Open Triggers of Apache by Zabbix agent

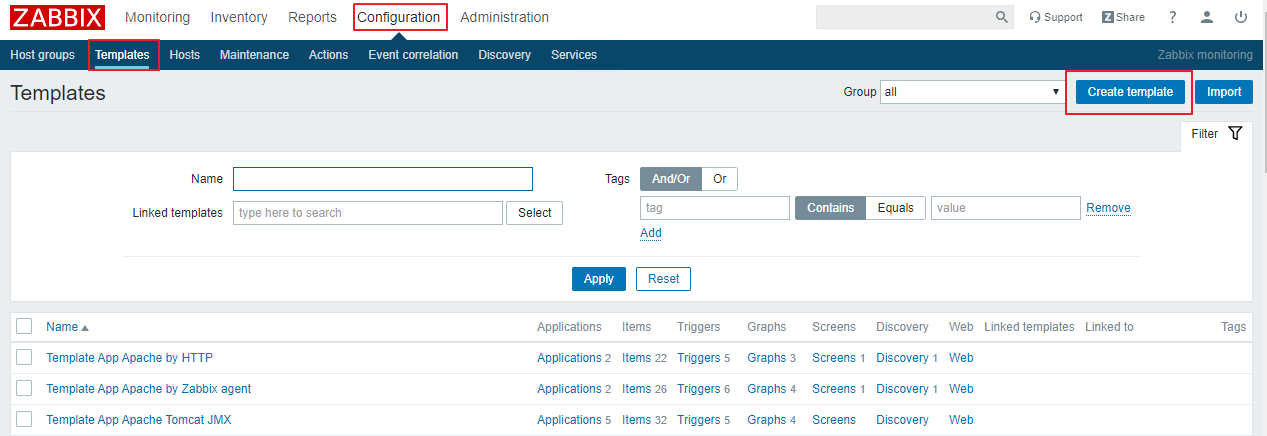tap(698, 389)
